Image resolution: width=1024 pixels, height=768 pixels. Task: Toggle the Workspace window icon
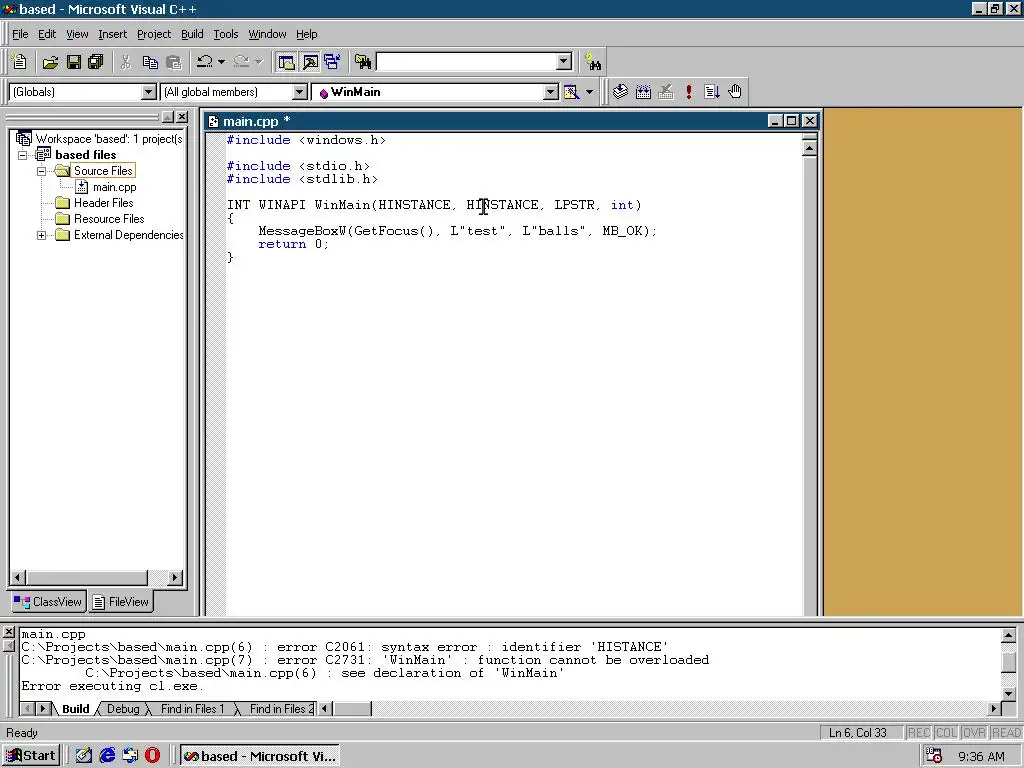[x=286, y=62]
